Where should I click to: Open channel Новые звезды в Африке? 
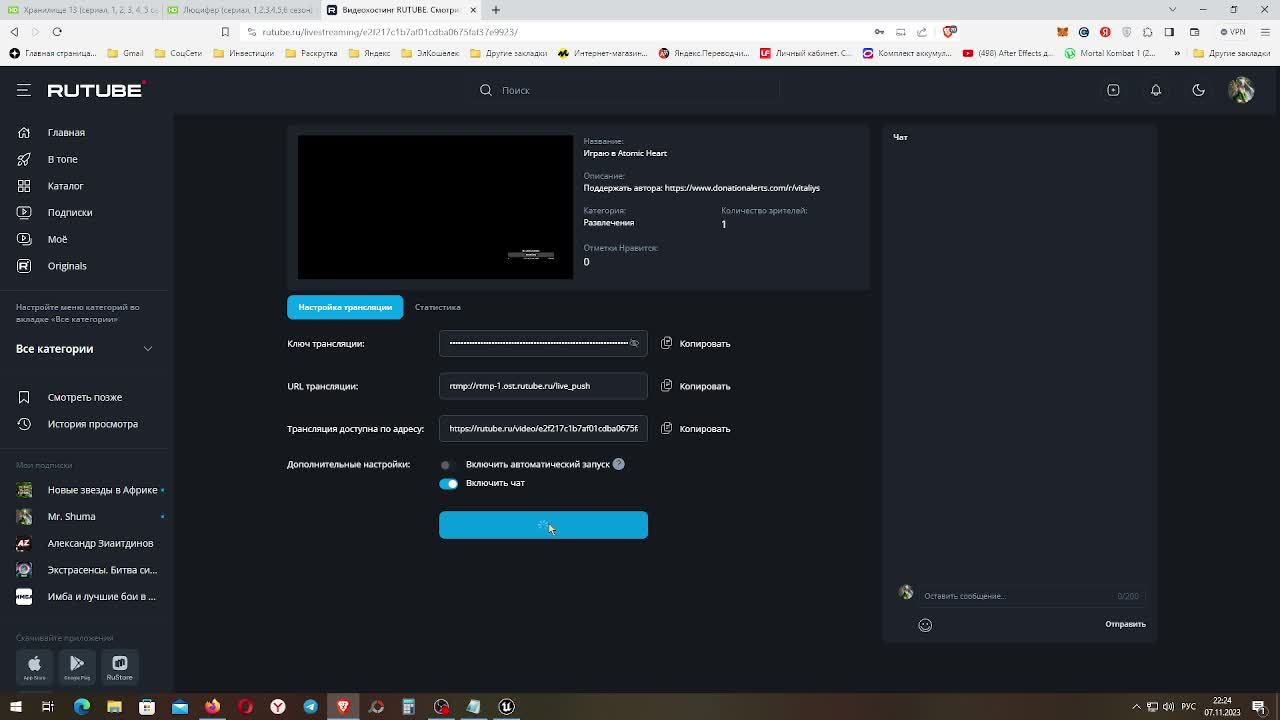point(102,490)
